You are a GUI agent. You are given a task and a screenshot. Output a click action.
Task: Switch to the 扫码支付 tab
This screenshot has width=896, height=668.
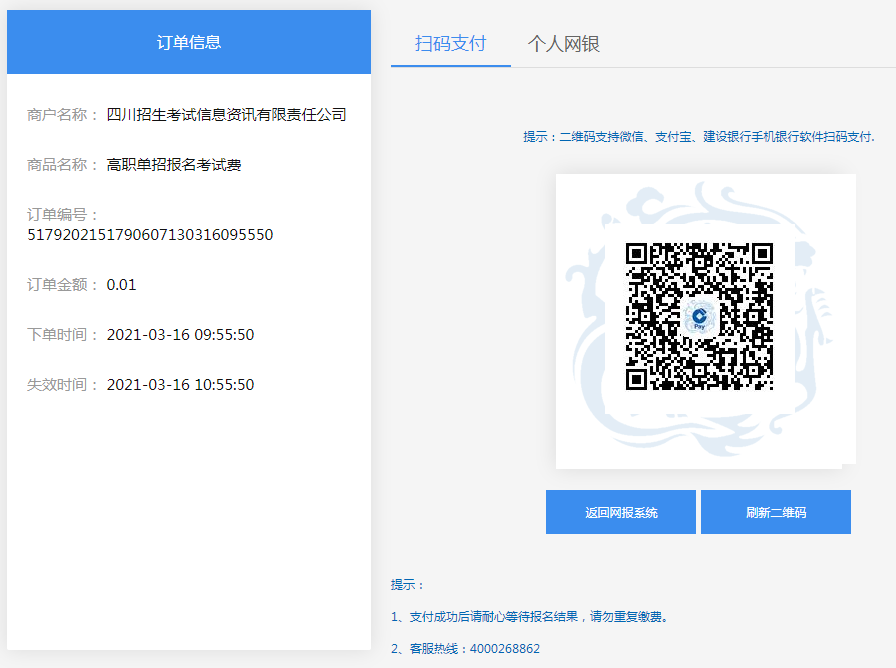point(450,44)
